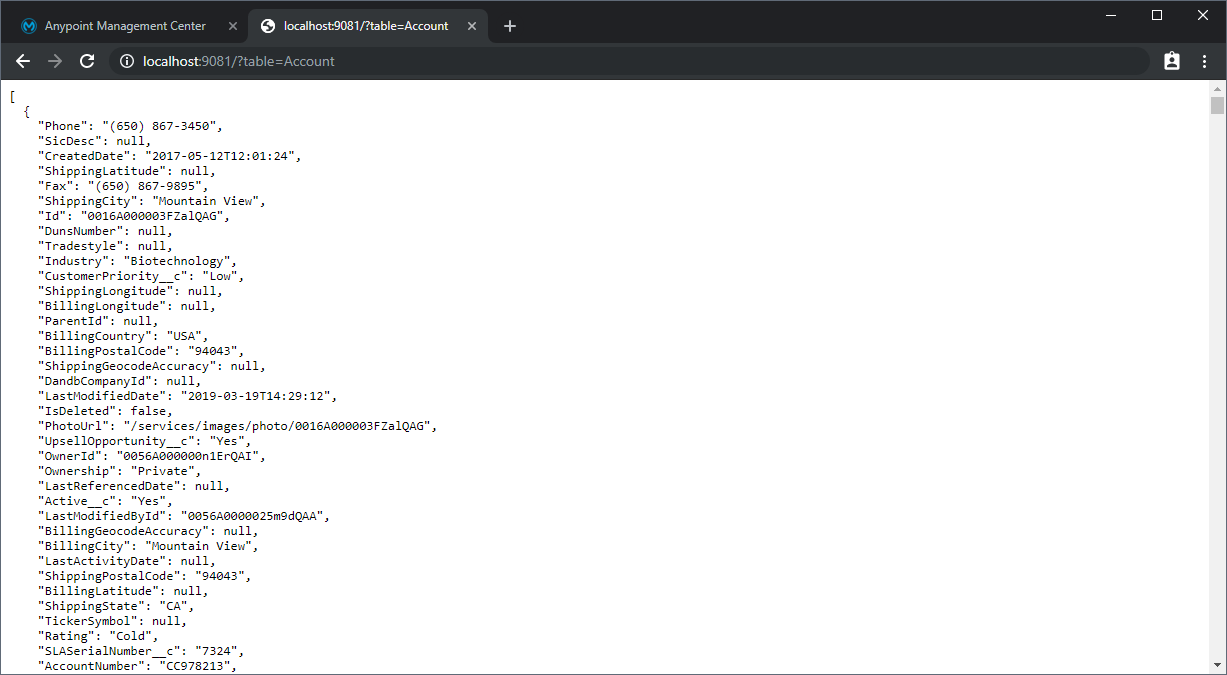
Task: Go back to the previous page
Action: pos(23,61)
